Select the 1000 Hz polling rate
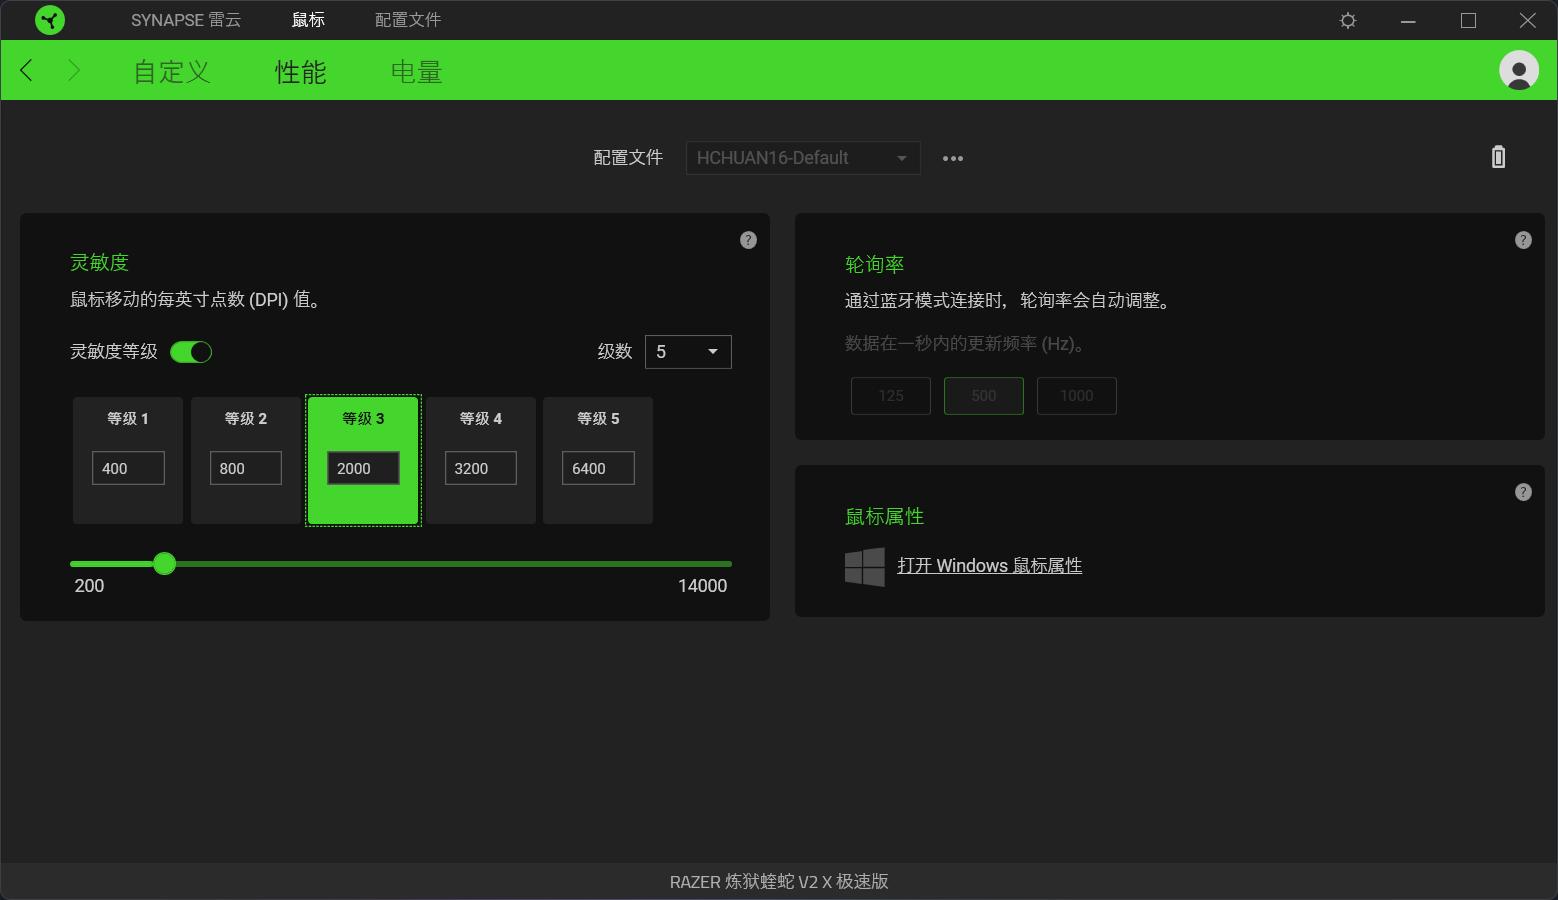1558x900 pixels. pyautogui.click(x=1076, y=395)
